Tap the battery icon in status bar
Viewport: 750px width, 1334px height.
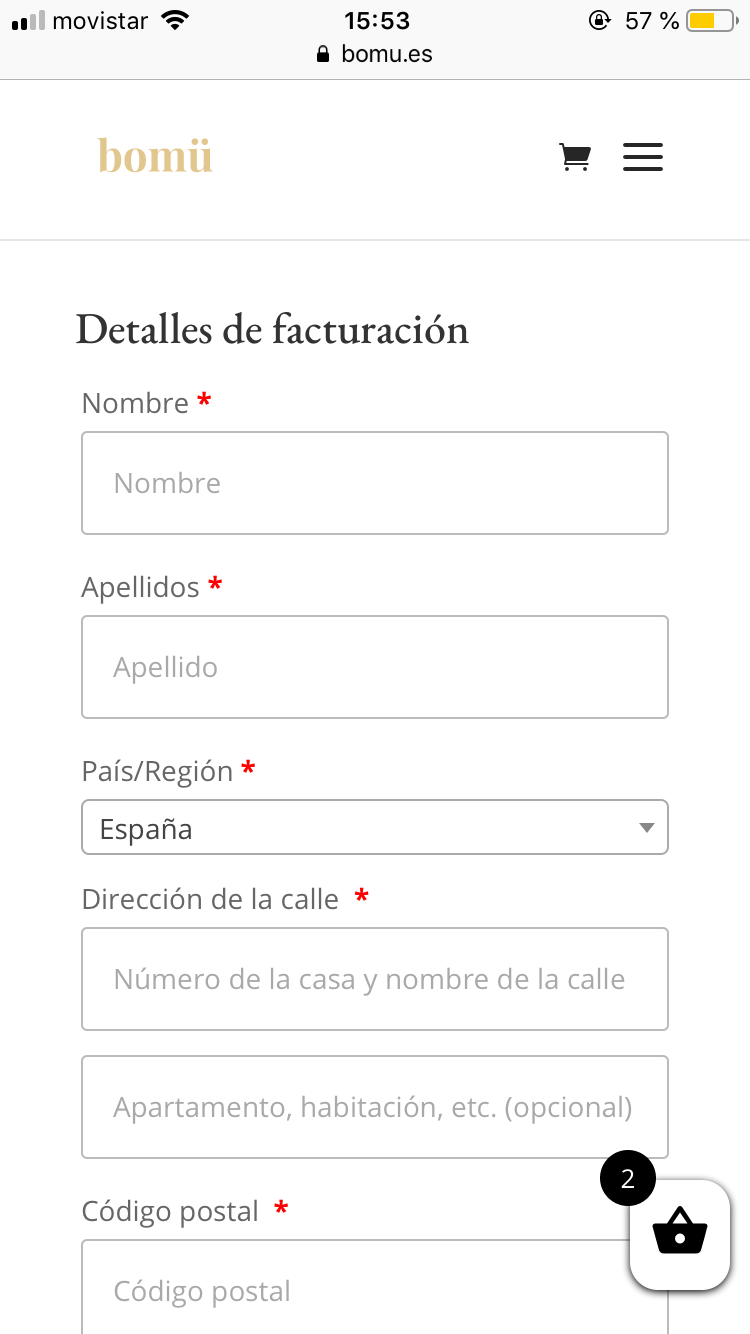tap(711, 20)
